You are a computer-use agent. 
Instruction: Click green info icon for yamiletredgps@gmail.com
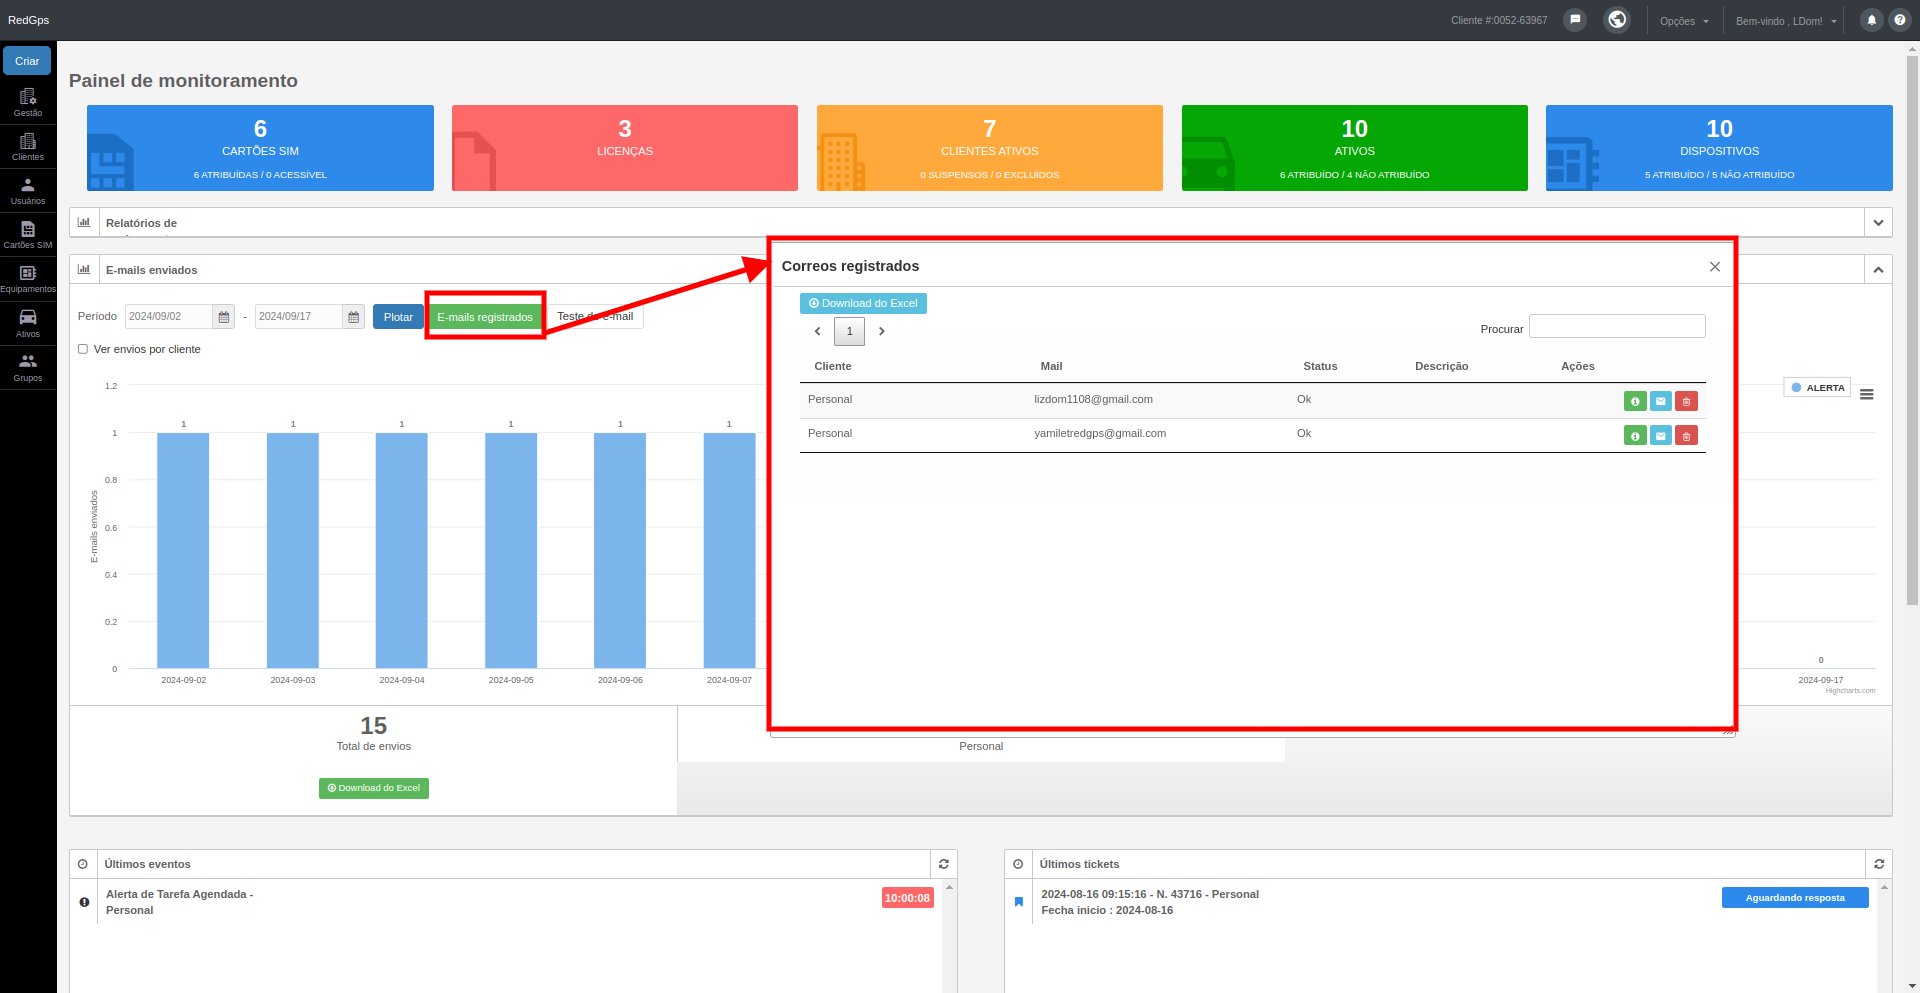coord(1635,435)
